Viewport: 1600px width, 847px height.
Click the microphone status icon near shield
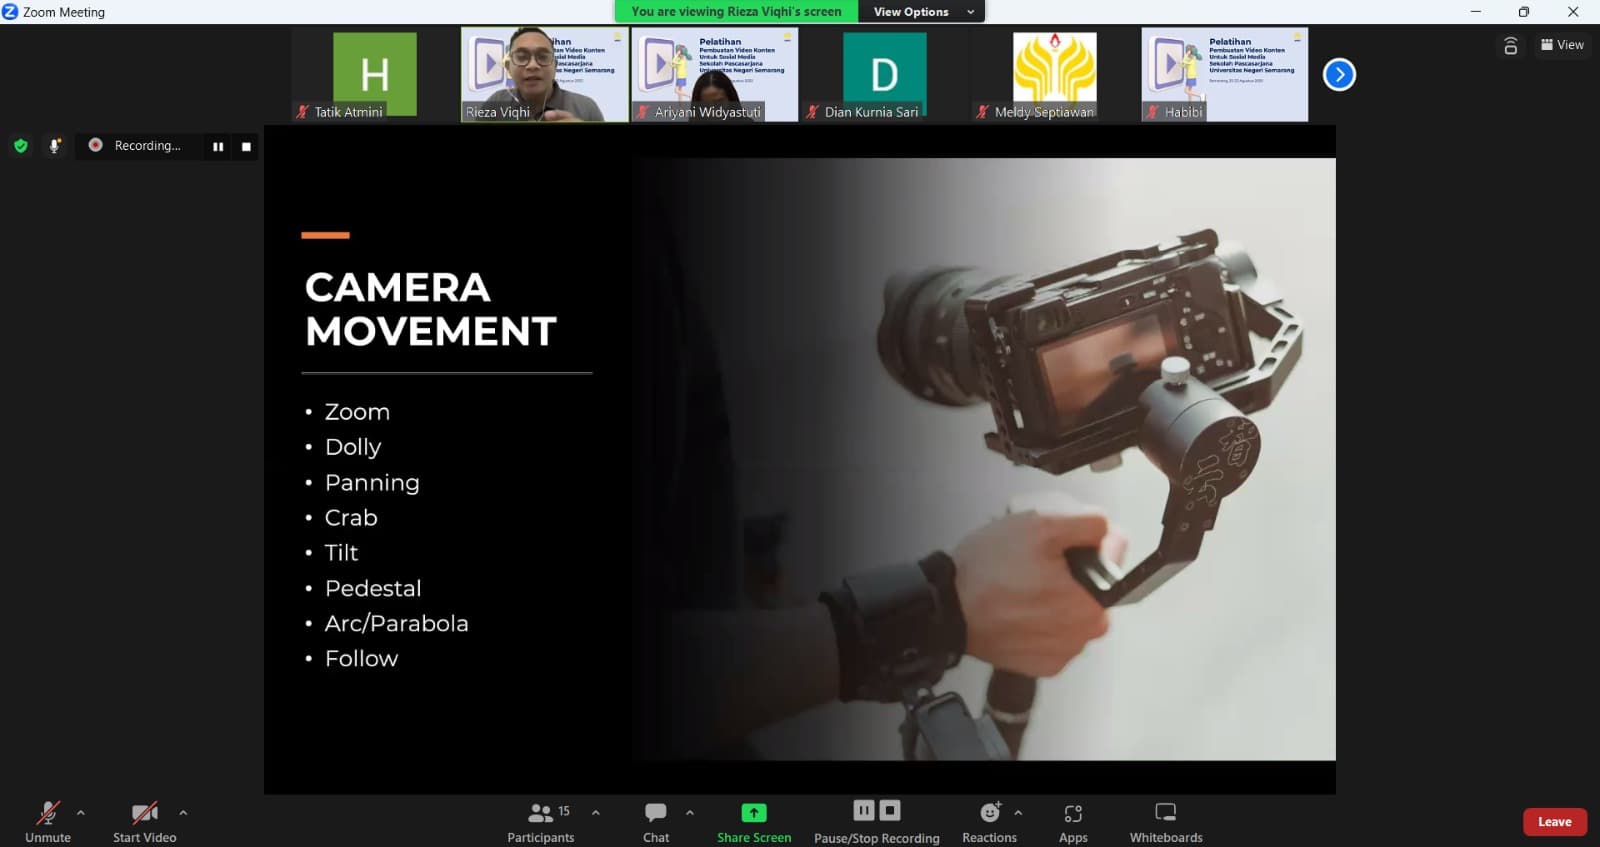click(54, 146)
